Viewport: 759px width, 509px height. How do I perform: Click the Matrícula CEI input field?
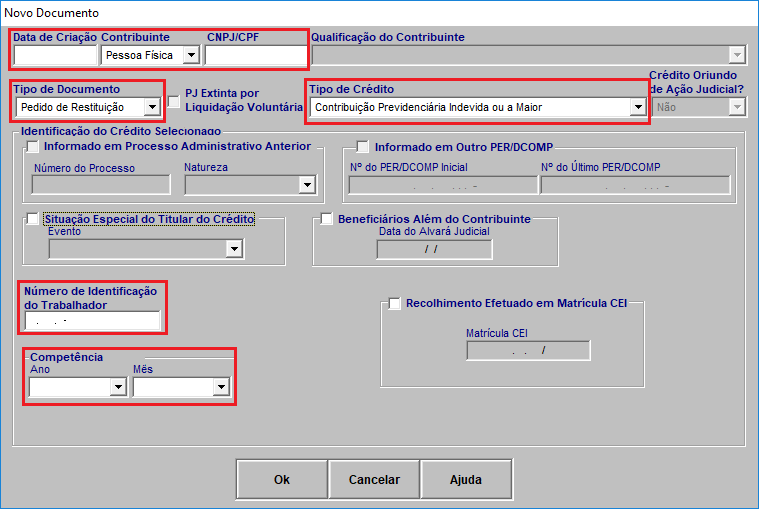[x=527, y=350]
